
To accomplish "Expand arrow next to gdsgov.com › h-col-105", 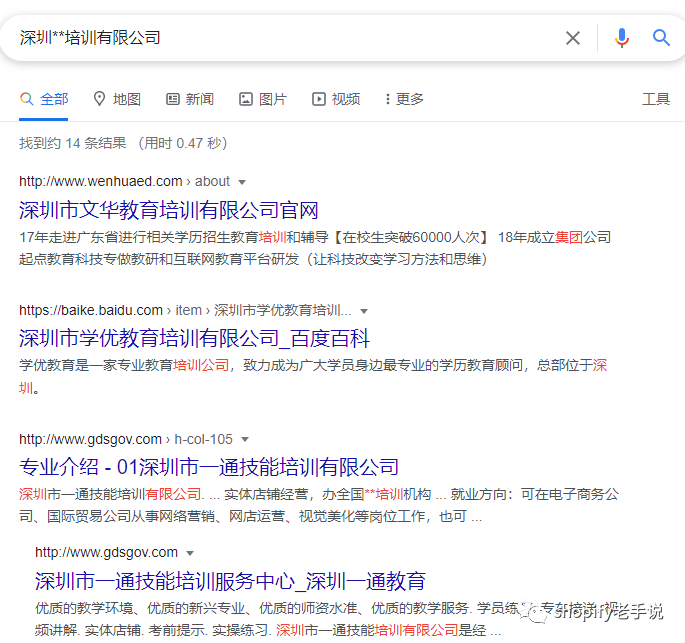I will tap(245, 439).
